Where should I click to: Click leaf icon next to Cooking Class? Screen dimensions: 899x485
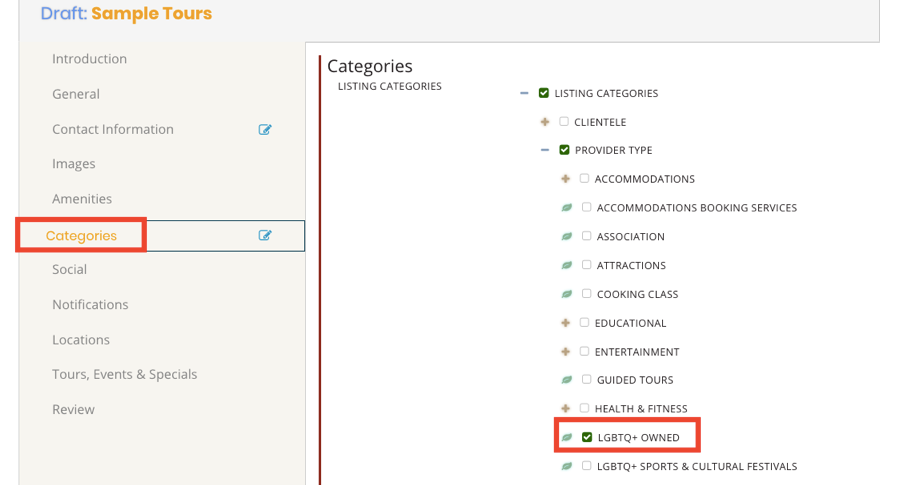click(x=566, y=294)
